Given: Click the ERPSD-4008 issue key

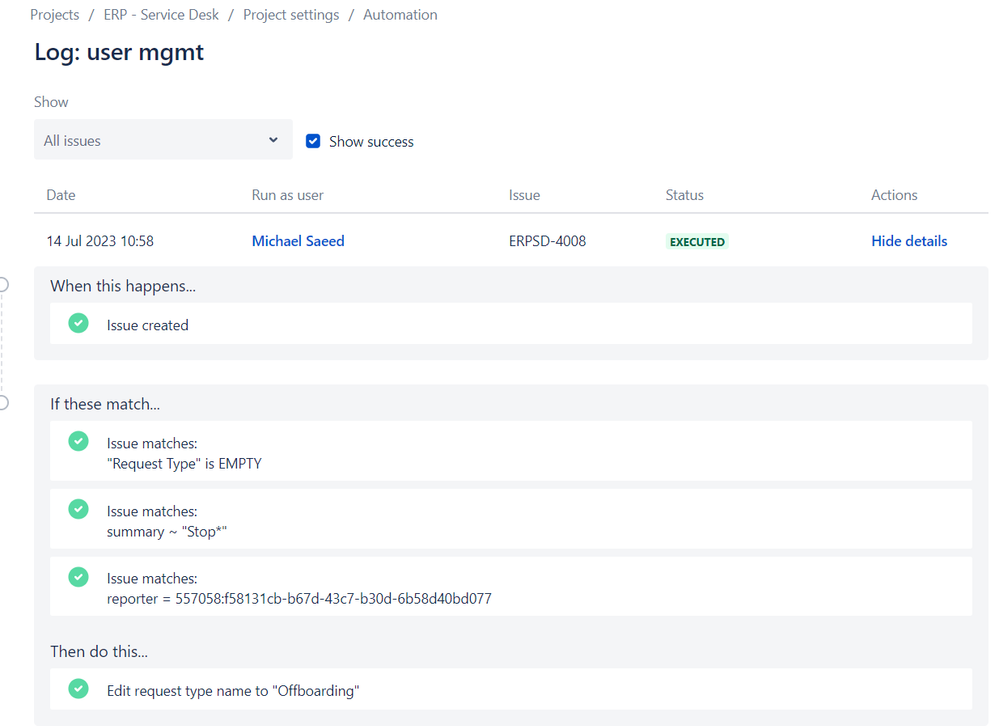Looking at the screenshot, I should [x=547, y=241].
